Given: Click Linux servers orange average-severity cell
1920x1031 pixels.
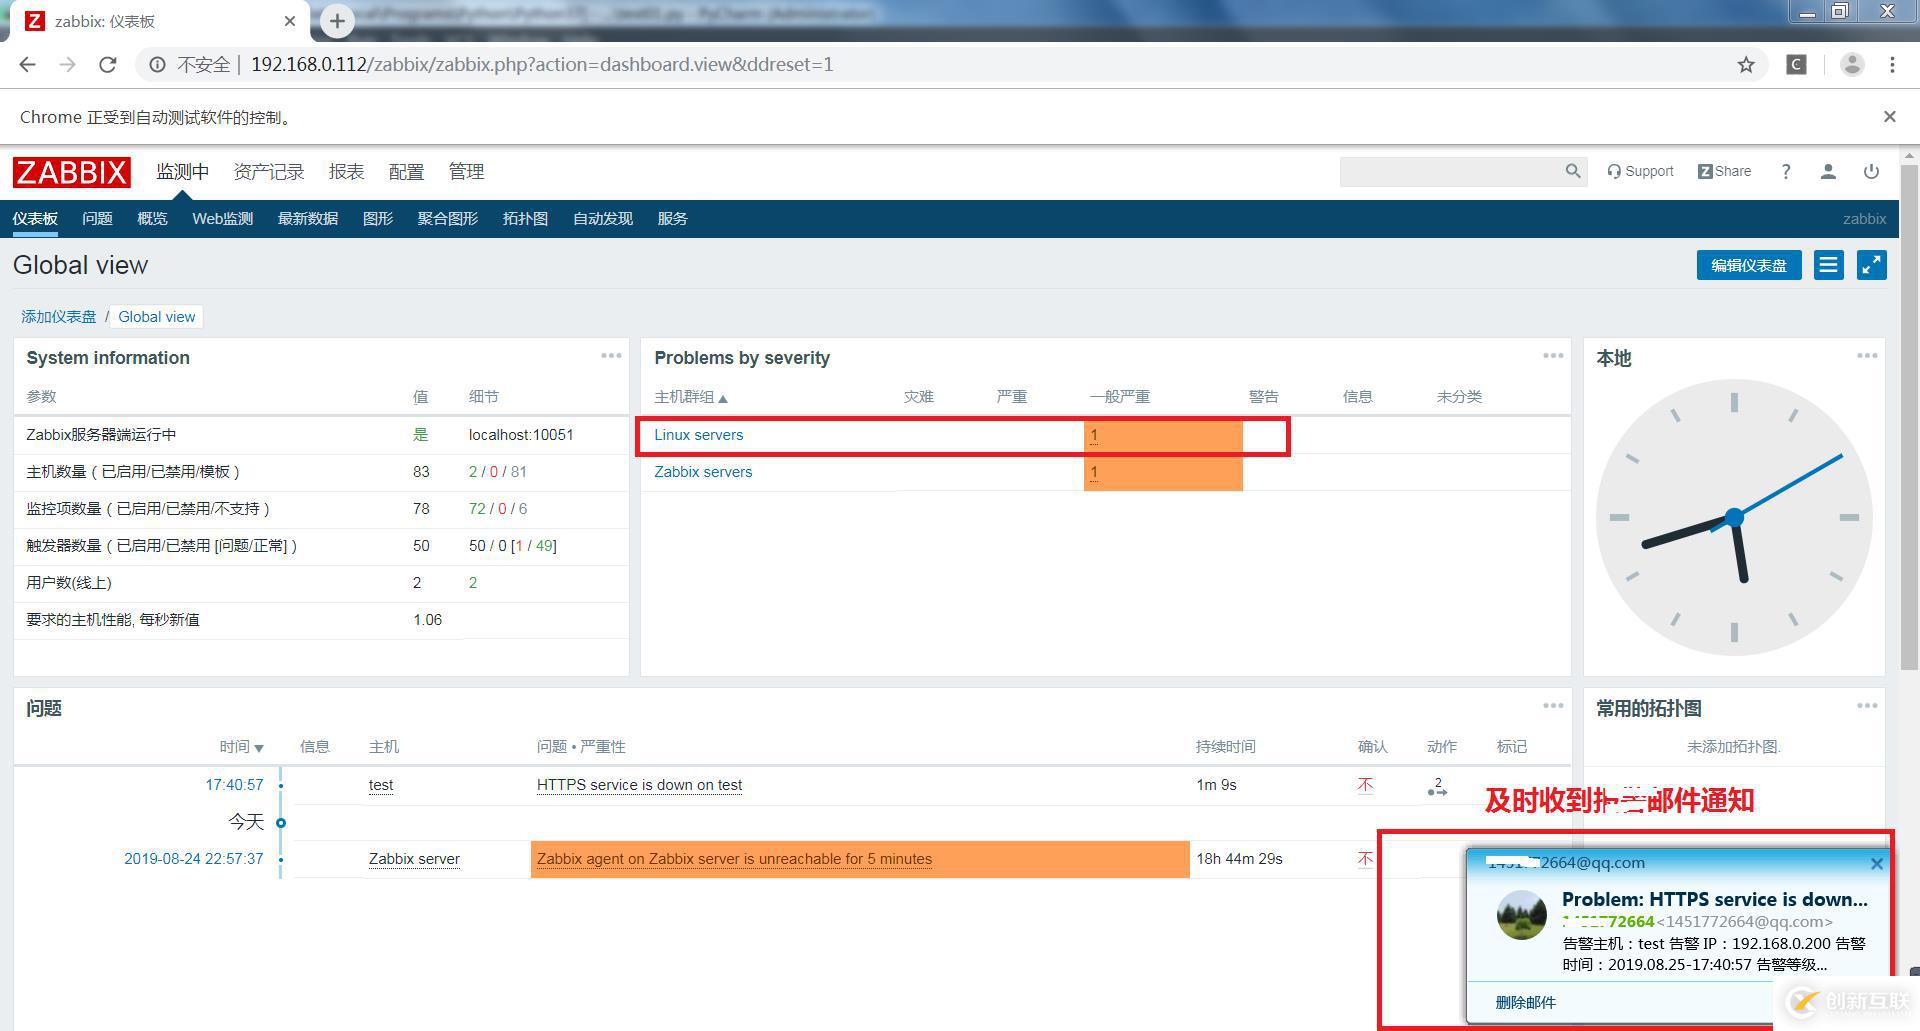Looking at the screenshot, I should pyautogui.click(x=1163, y=435).
